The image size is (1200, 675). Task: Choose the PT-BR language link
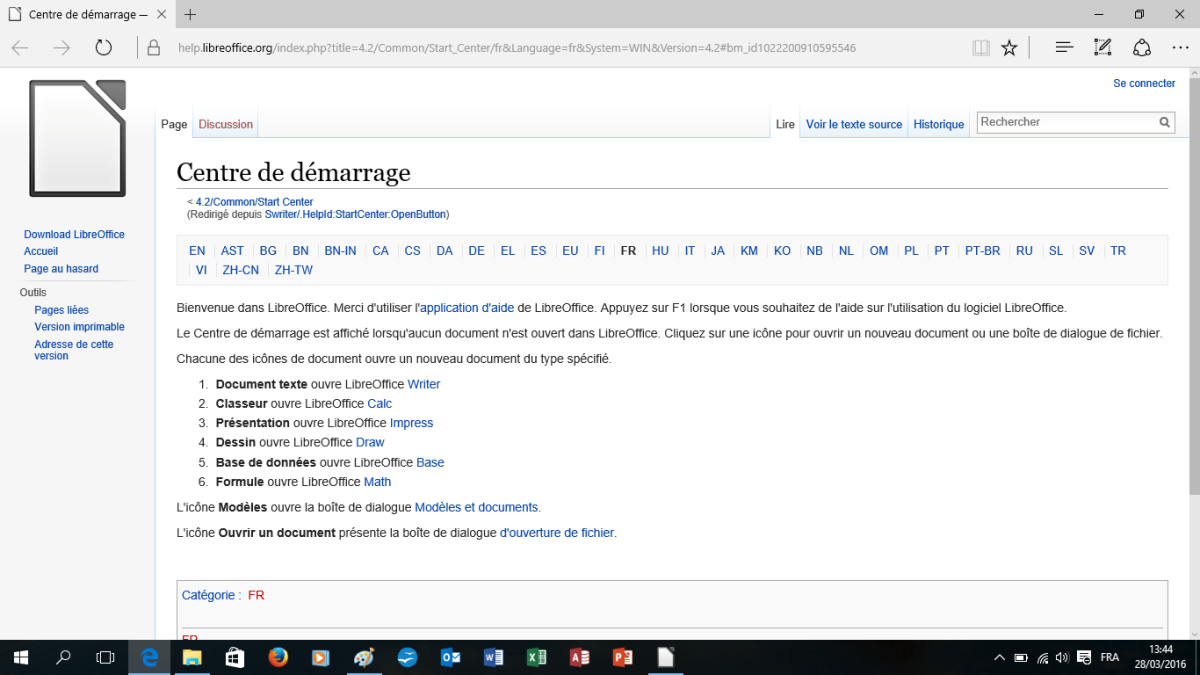[982, 251]
